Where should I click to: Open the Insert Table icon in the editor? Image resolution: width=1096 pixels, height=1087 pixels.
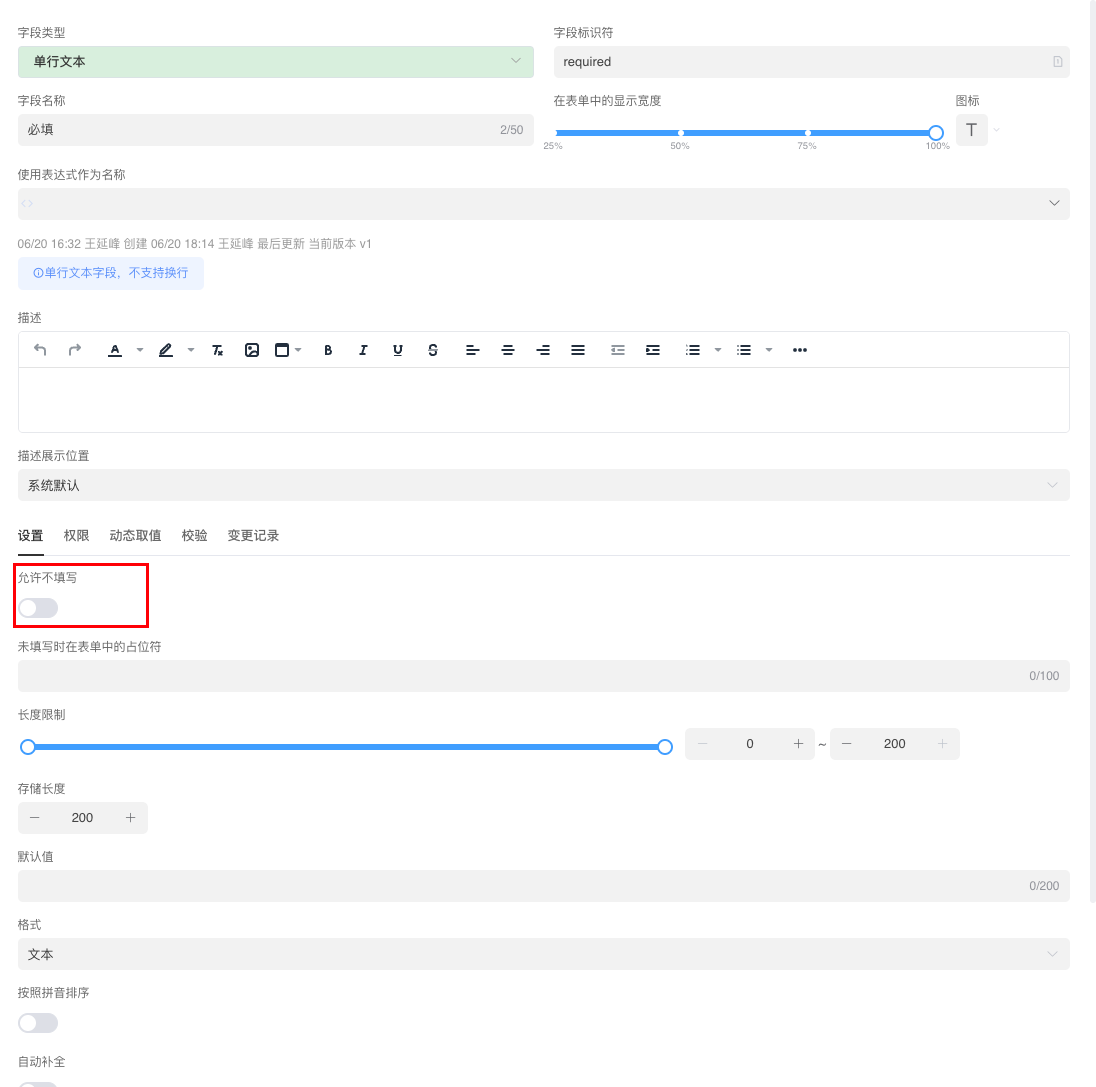tap(283, 350)
